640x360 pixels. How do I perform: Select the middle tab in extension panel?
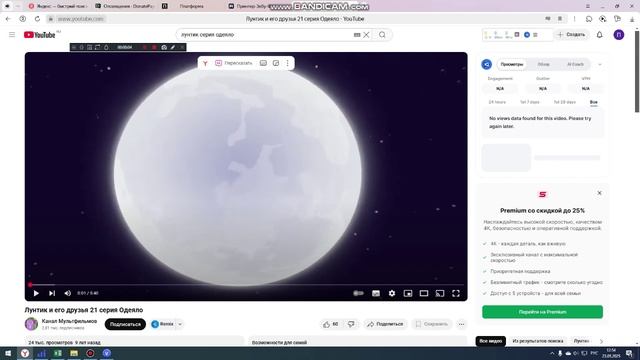543,64
